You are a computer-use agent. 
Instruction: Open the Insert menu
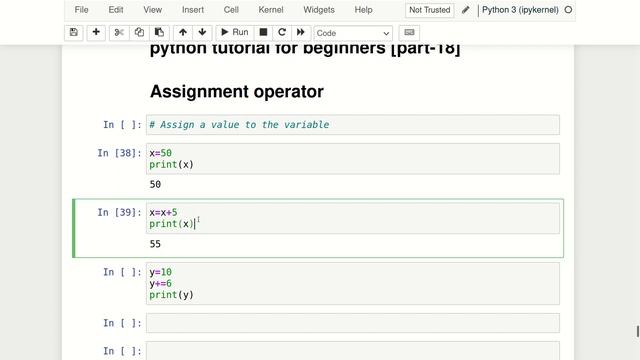[x=193, y=10]
